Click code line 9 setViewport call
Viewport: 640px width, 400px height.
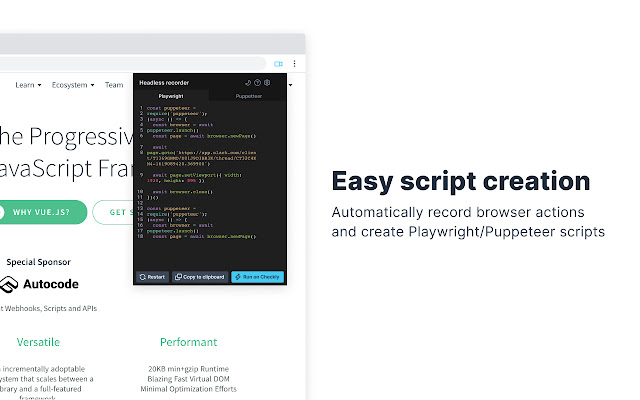pos(197,178)
